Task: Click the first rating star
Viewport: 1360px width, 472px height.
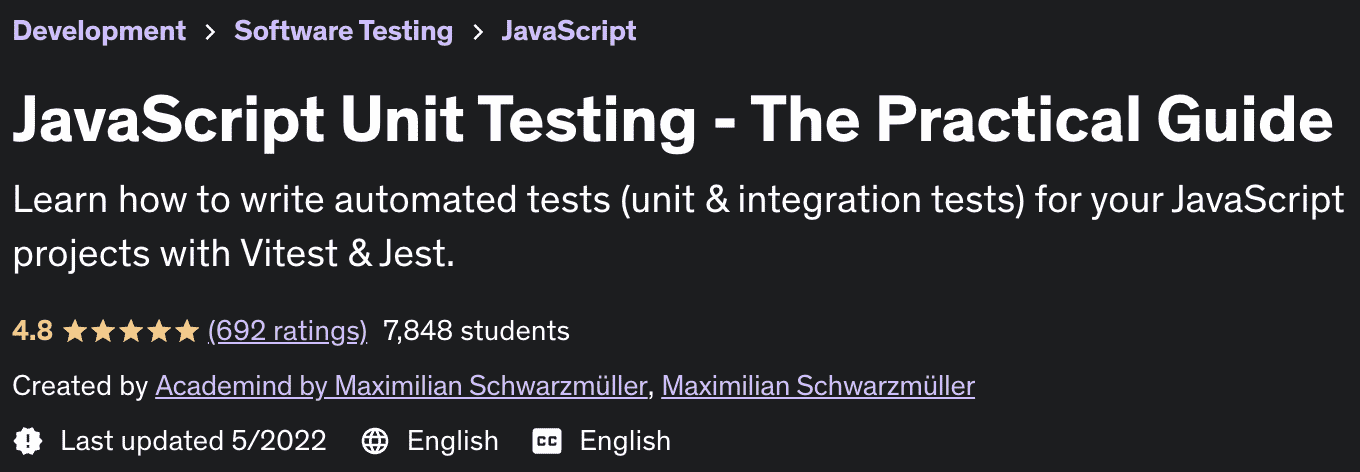Action: (75, 331)
